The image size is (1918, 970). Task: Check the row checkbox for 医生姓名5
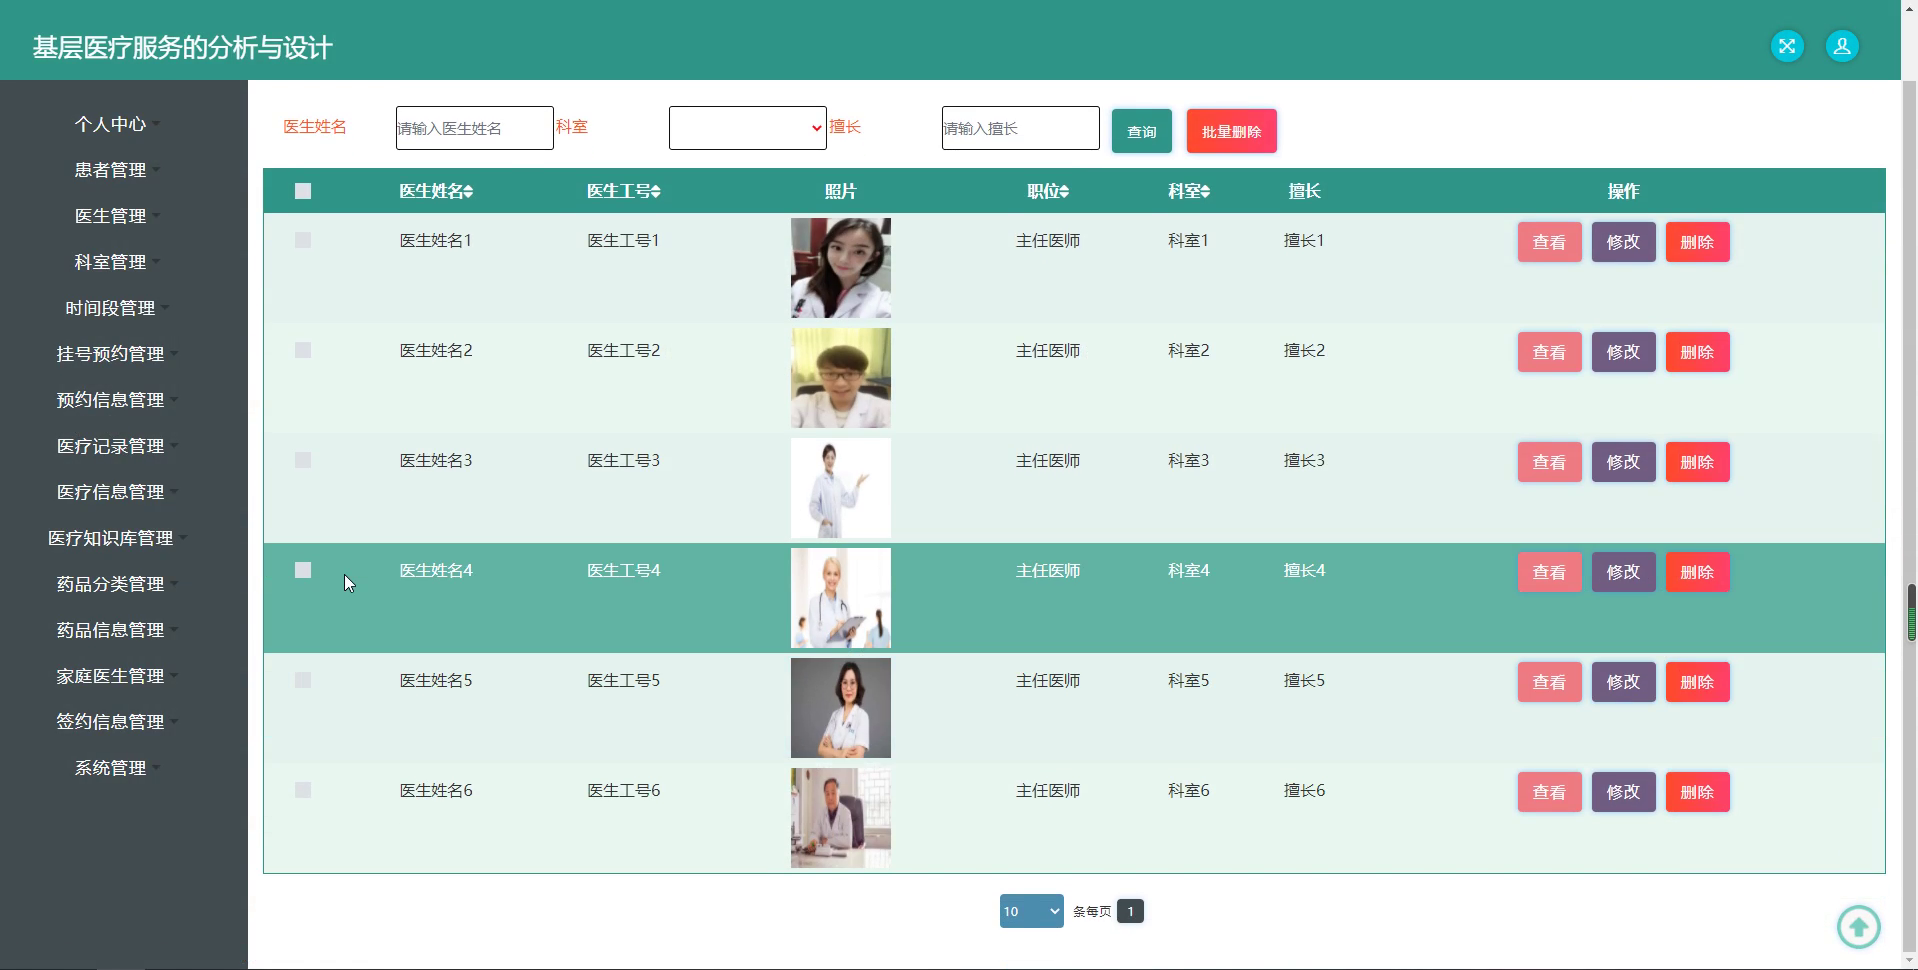[x=303, y=680]
